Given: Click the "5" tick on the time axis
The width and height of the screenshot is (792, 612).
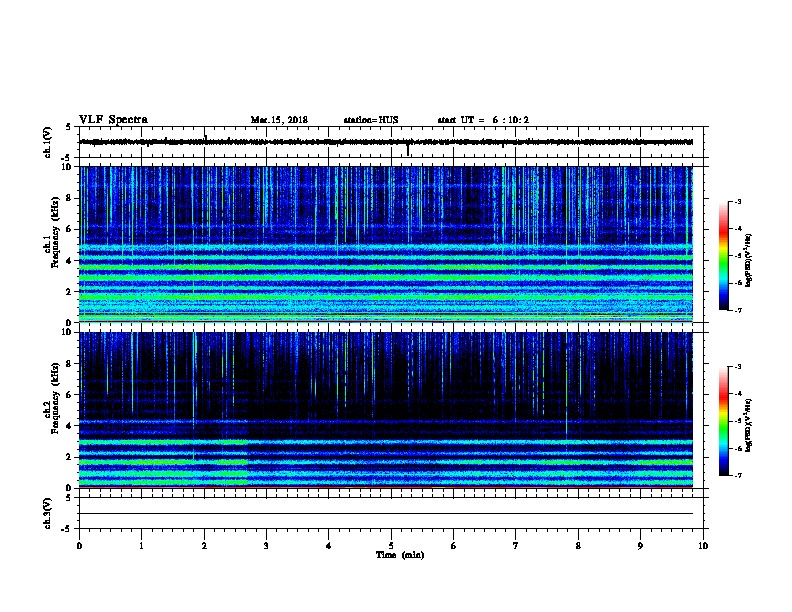Looking at the screenshot, I should (391, 546).
